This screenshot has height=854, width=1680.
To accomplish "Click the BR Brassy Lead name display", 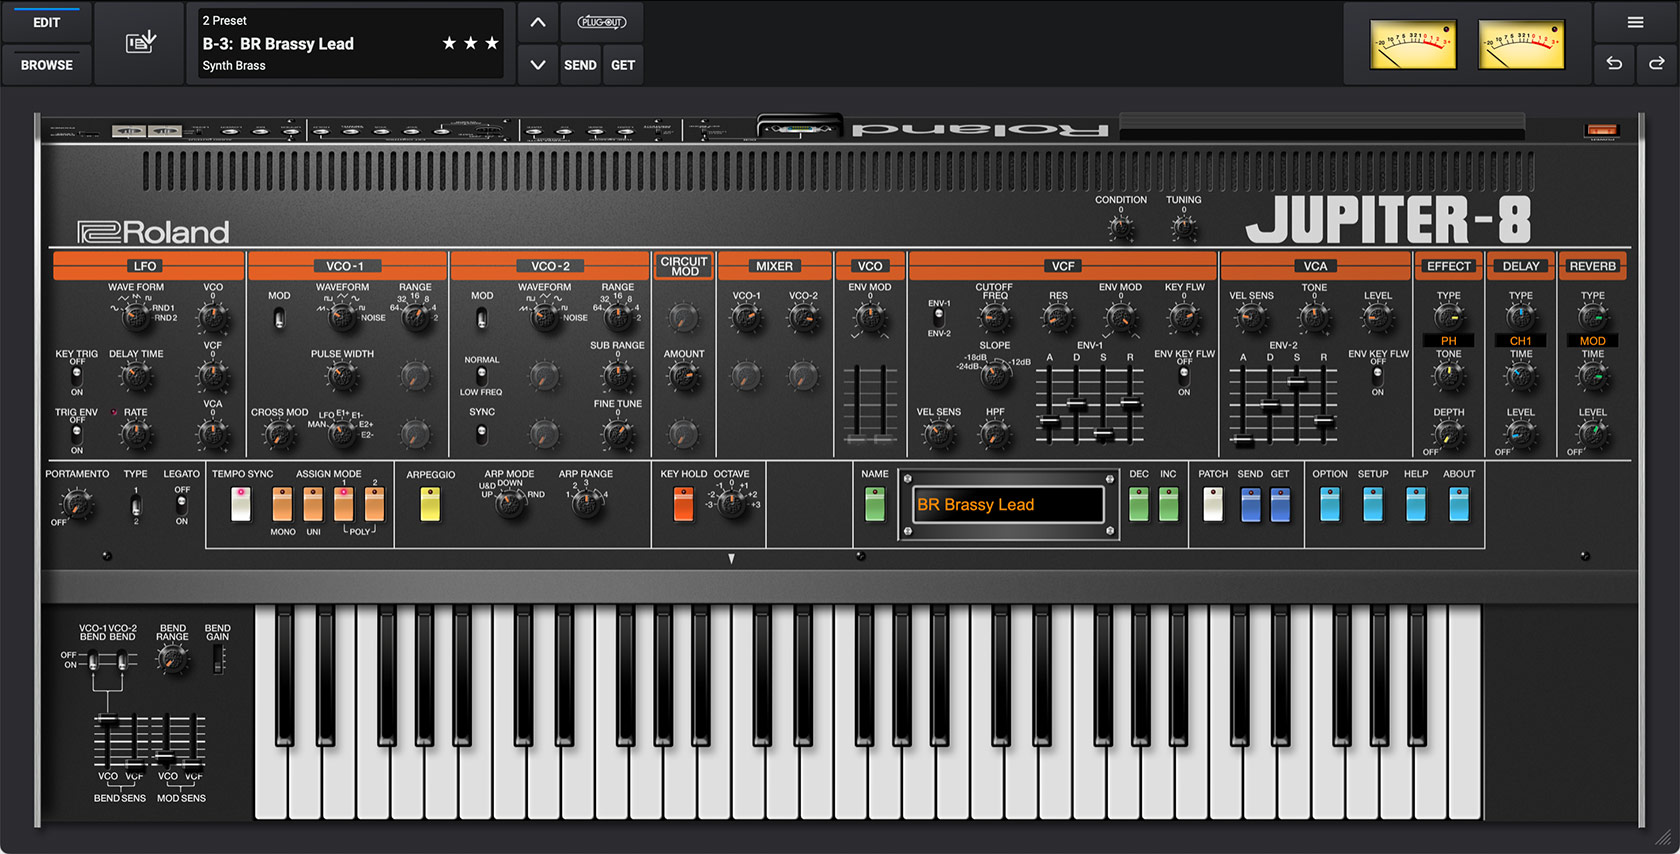I will click(x=1008, y=505).
